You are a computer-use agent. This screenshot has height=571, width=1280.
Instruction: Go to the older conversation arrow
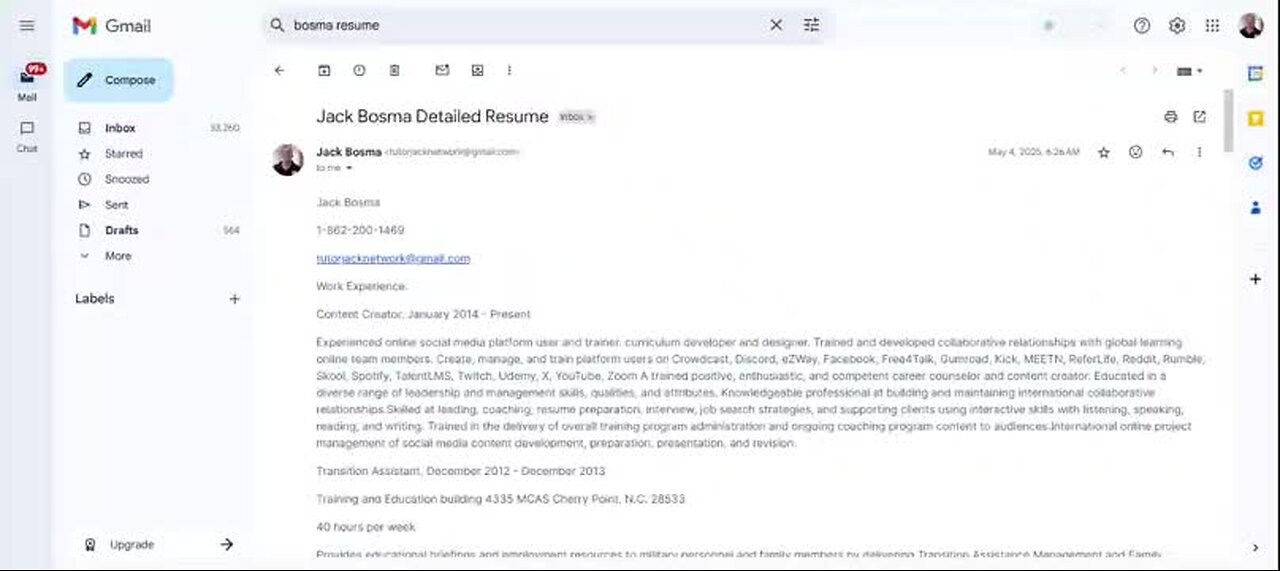(x=1154, y=70)
